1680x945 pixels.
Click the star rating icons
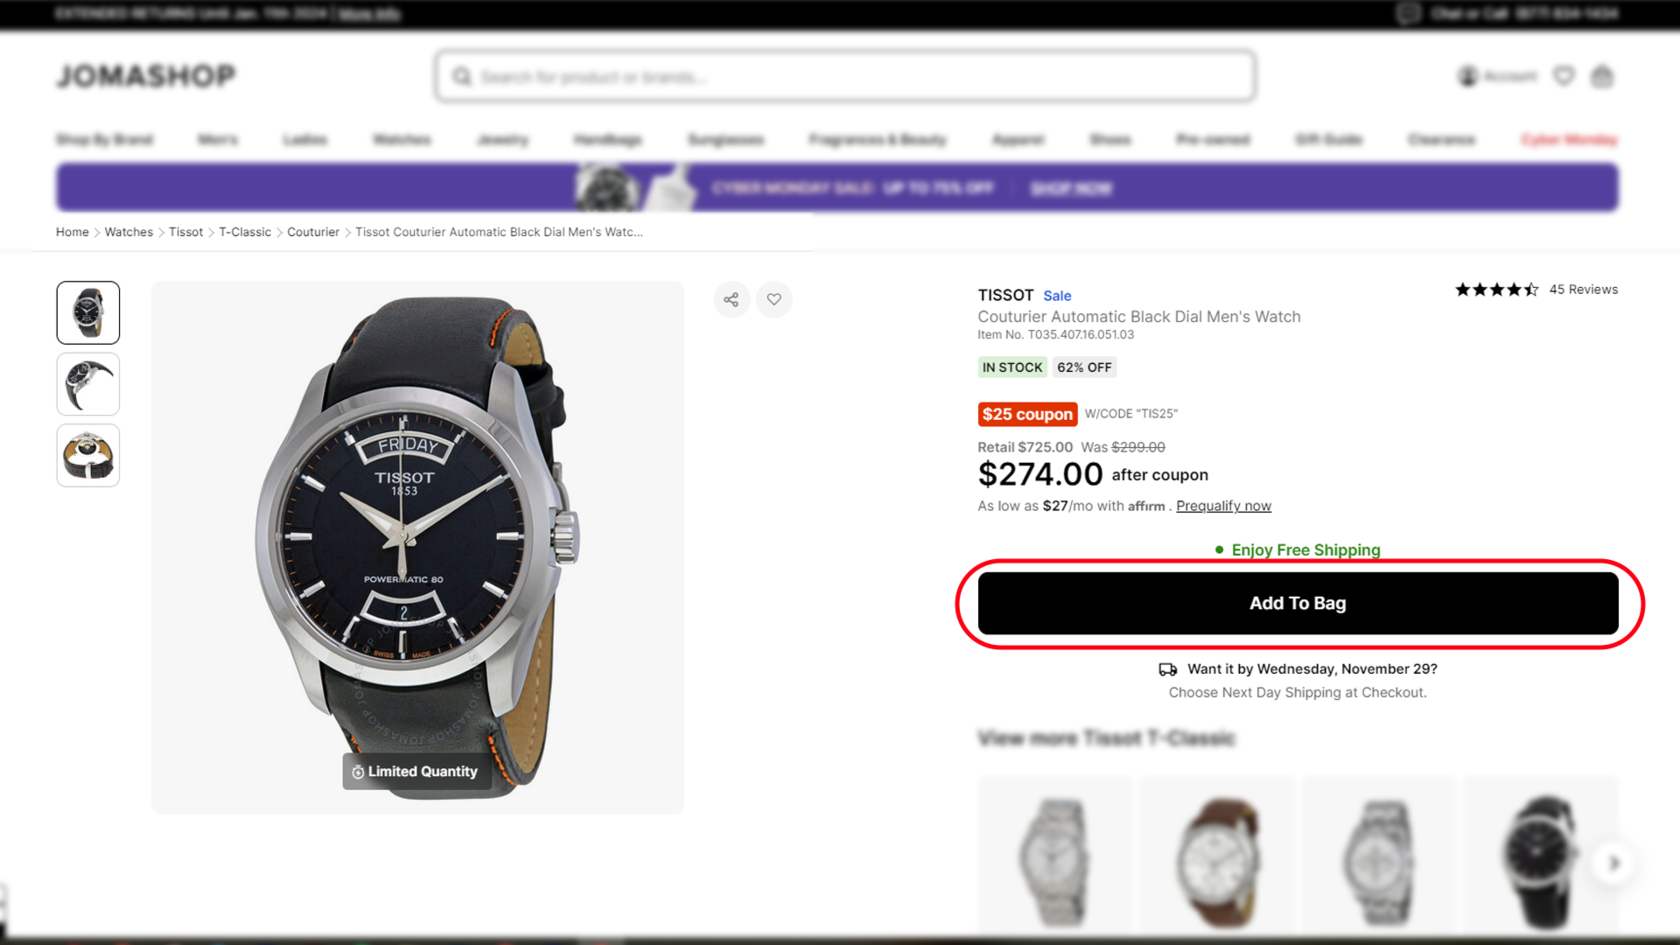pyautogui.click(x=1496, y=290)
